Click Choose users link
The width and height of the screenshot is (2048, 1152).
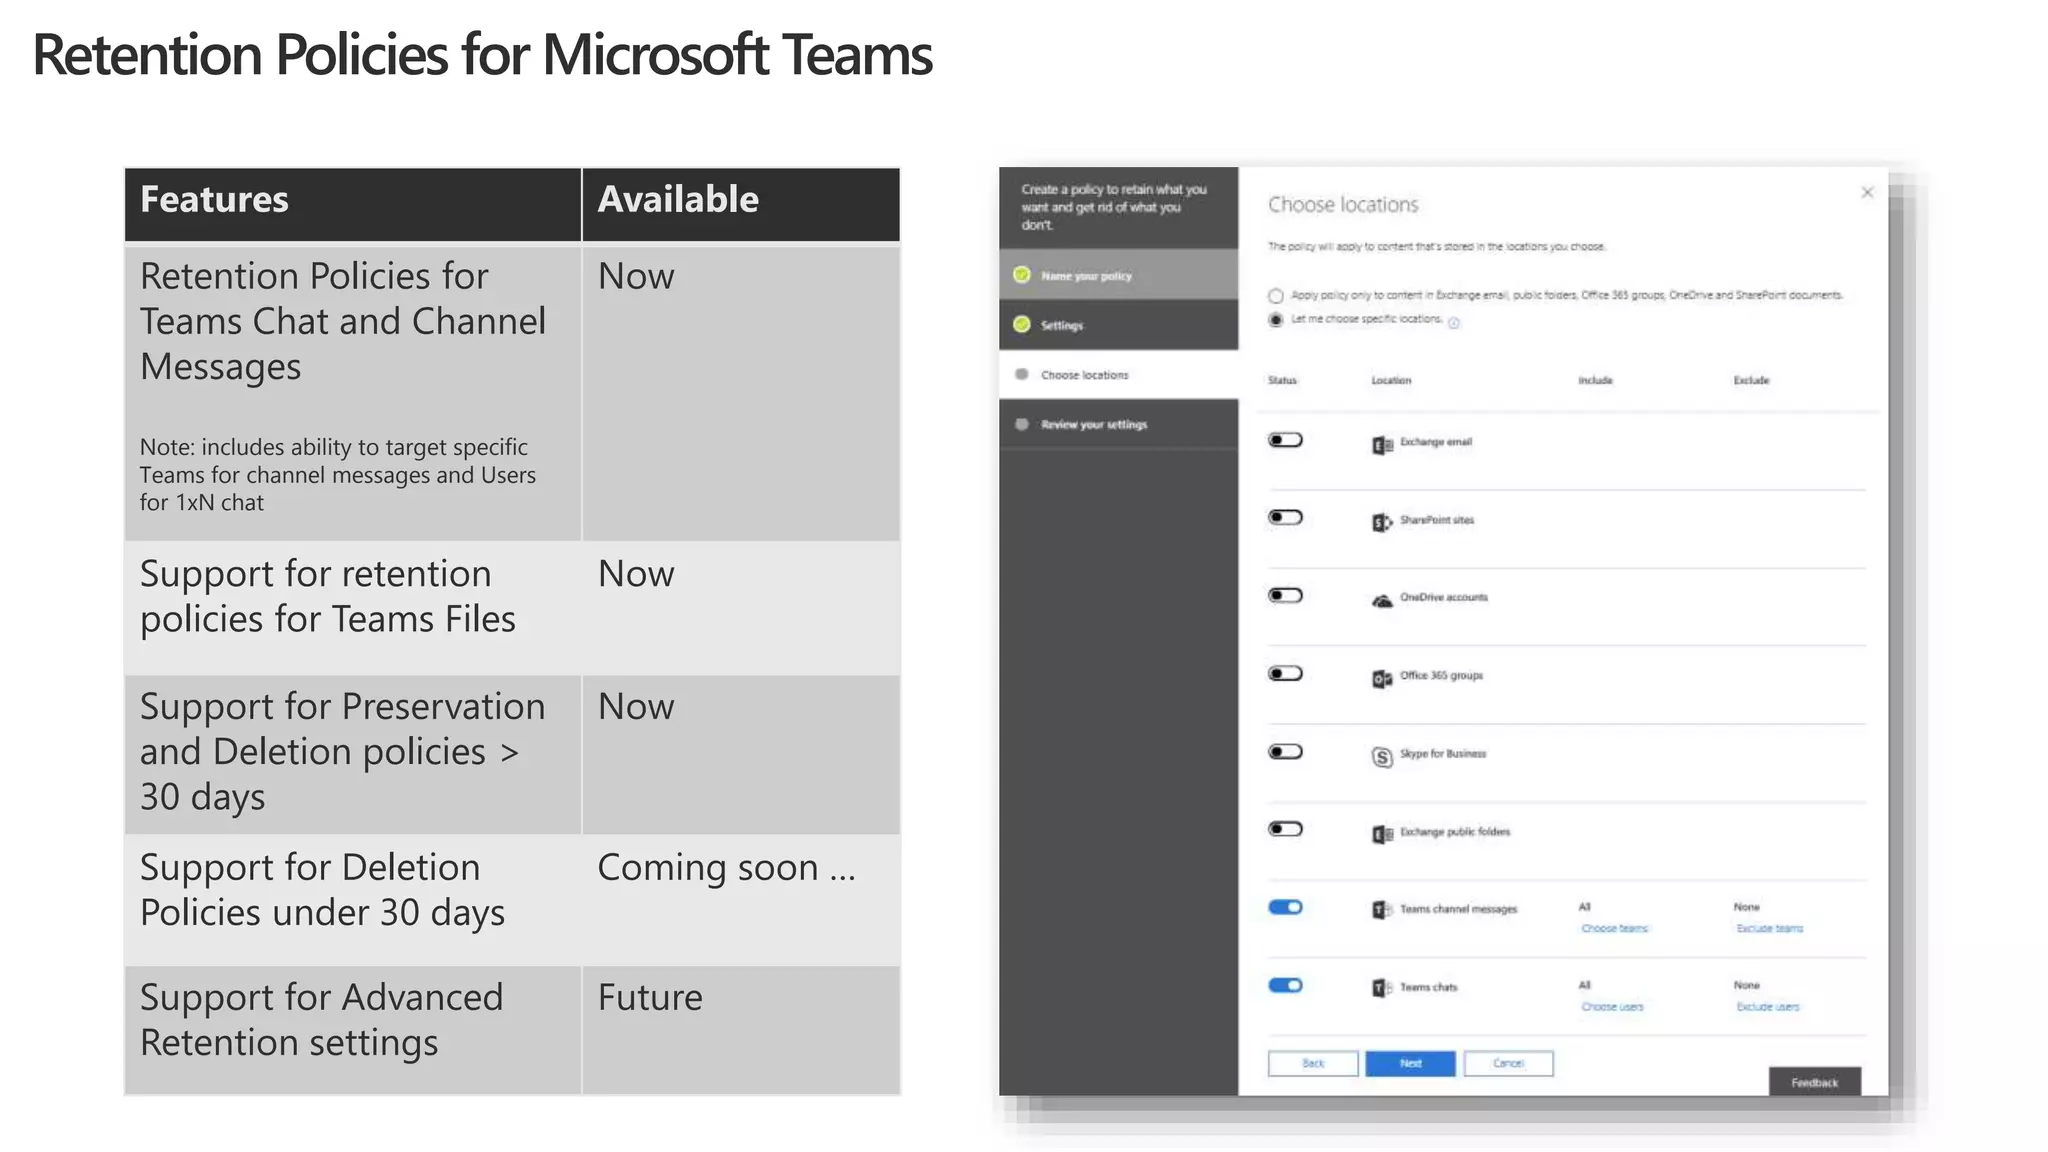(x=1612, y=1007)
